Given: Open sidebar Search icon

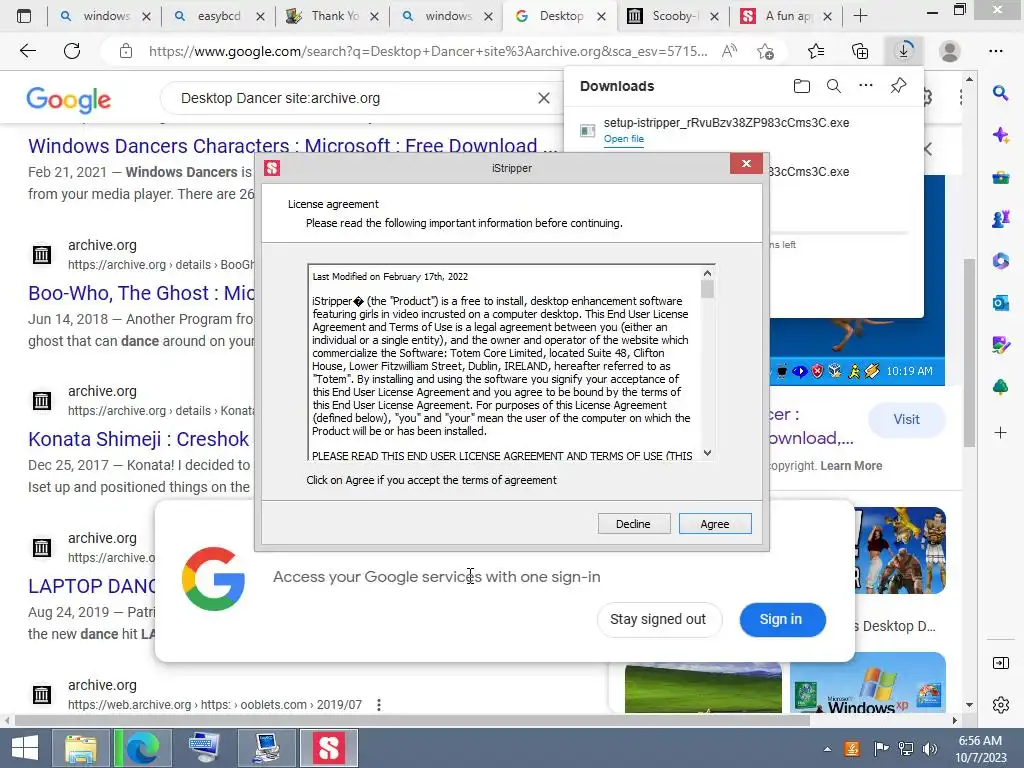Looking at the screenshot, I should tap(1000, 93).
